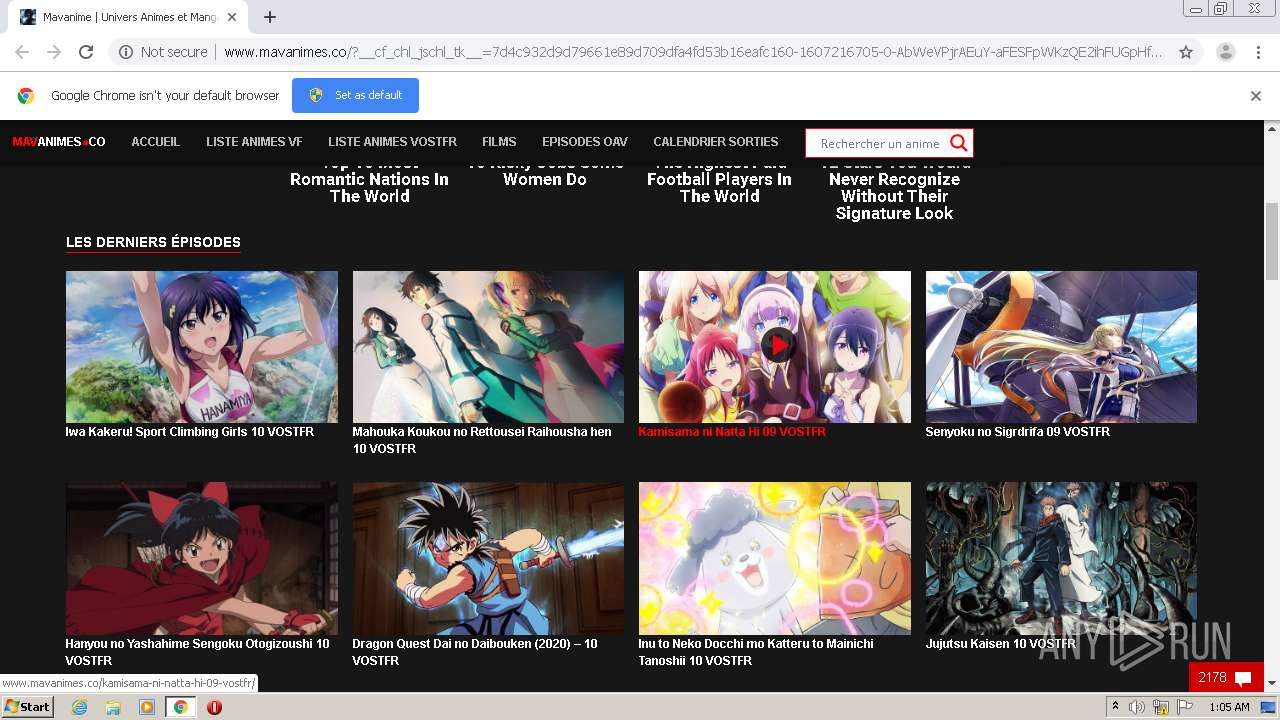Open the EPISODES OAV menu item
The width and height of the screenshot is (1280, 720).
point(585,142)
